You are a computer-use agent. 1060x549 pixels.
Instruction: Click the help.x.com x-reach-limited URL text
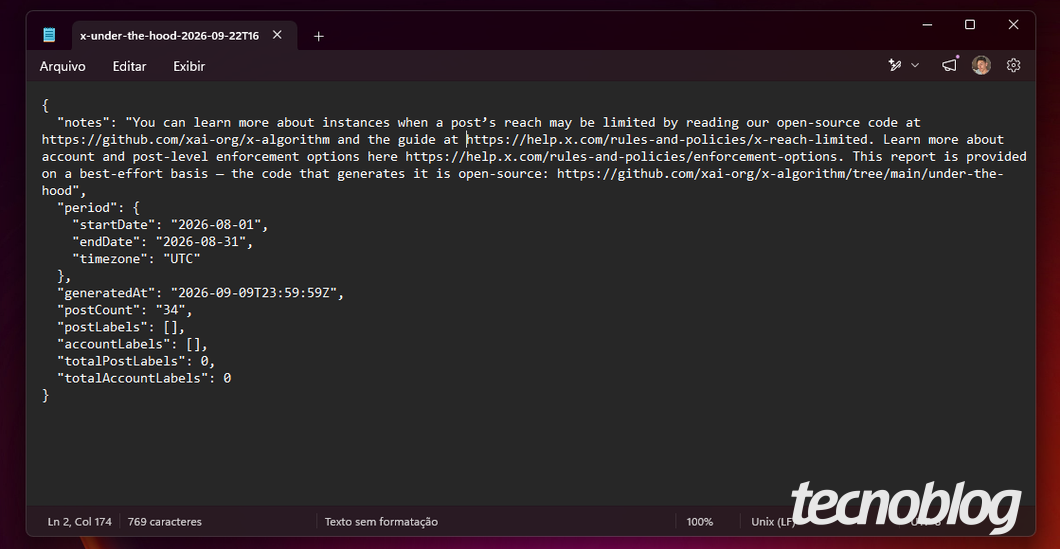[x=668, y=140]
